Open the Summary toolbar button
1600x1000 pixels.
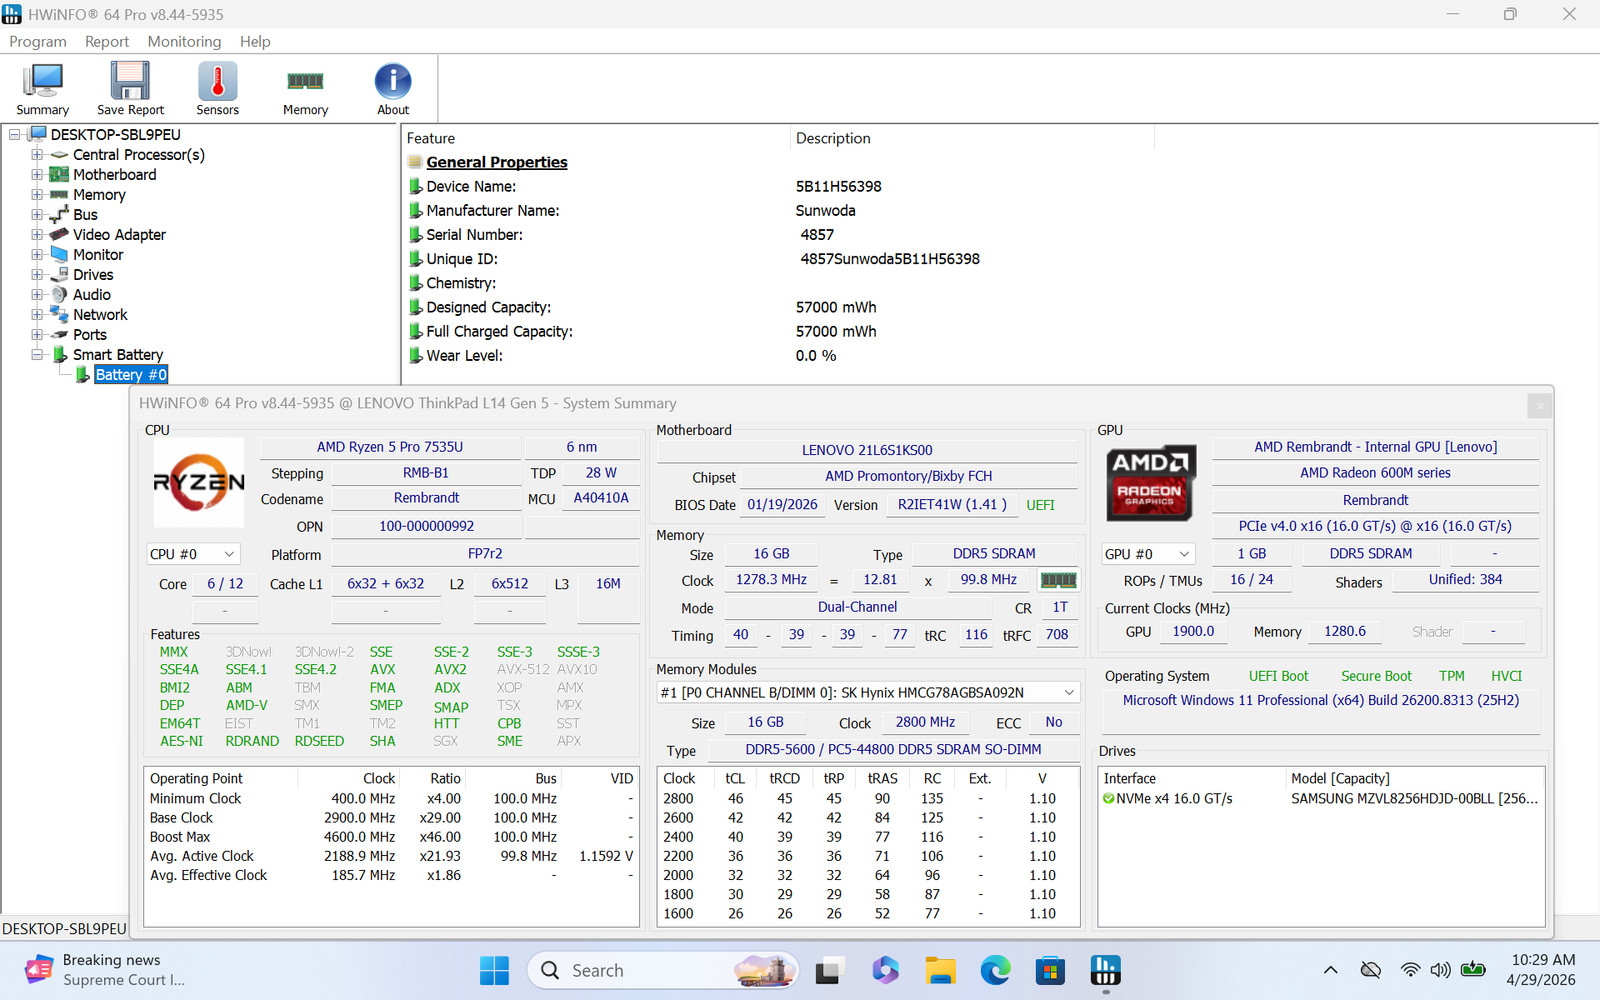(x=43, y=89)
